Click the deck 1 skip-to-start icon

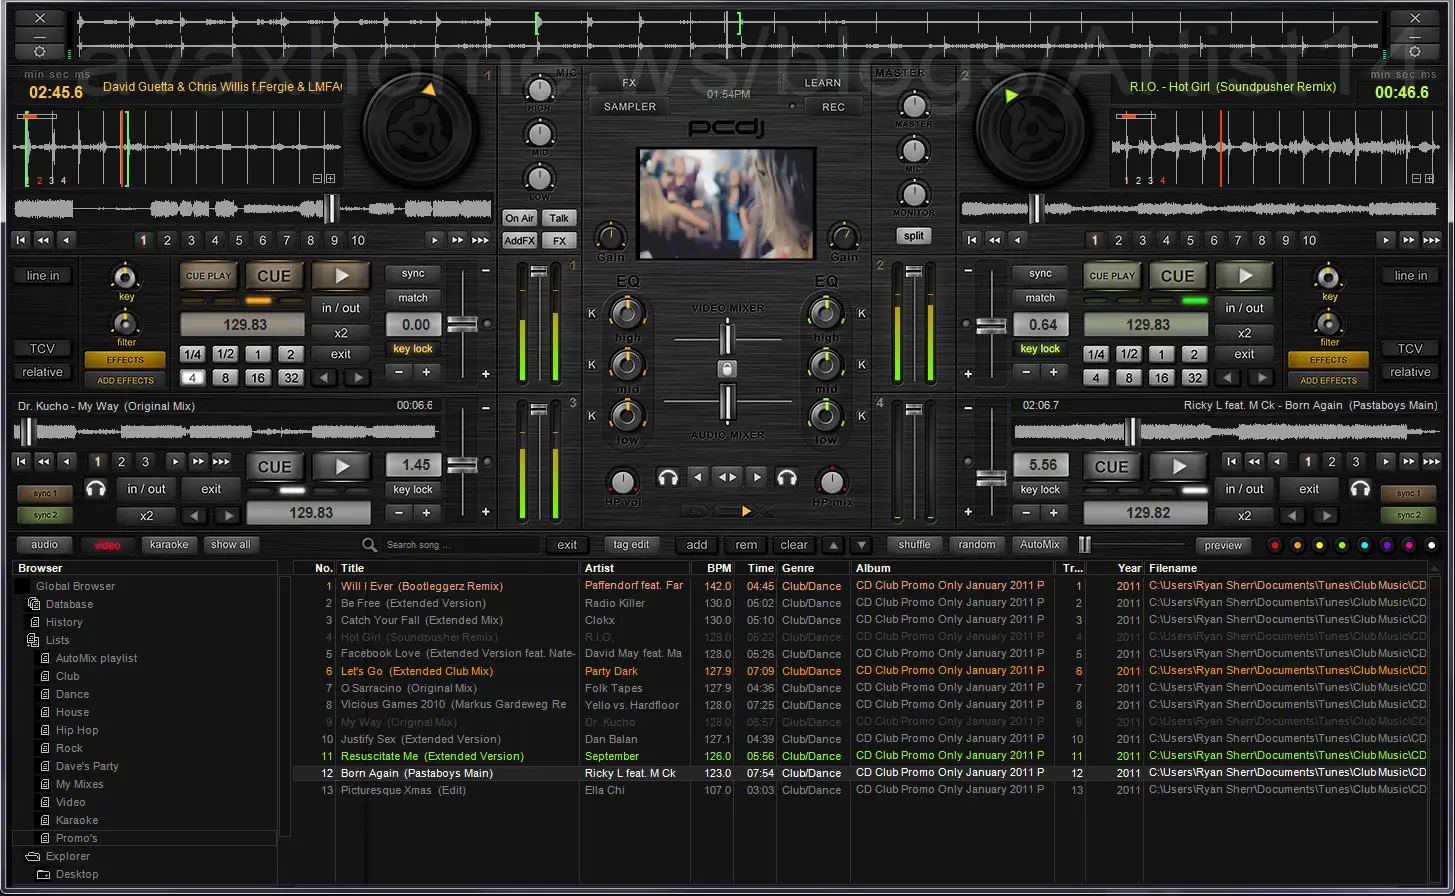[20, 240]
